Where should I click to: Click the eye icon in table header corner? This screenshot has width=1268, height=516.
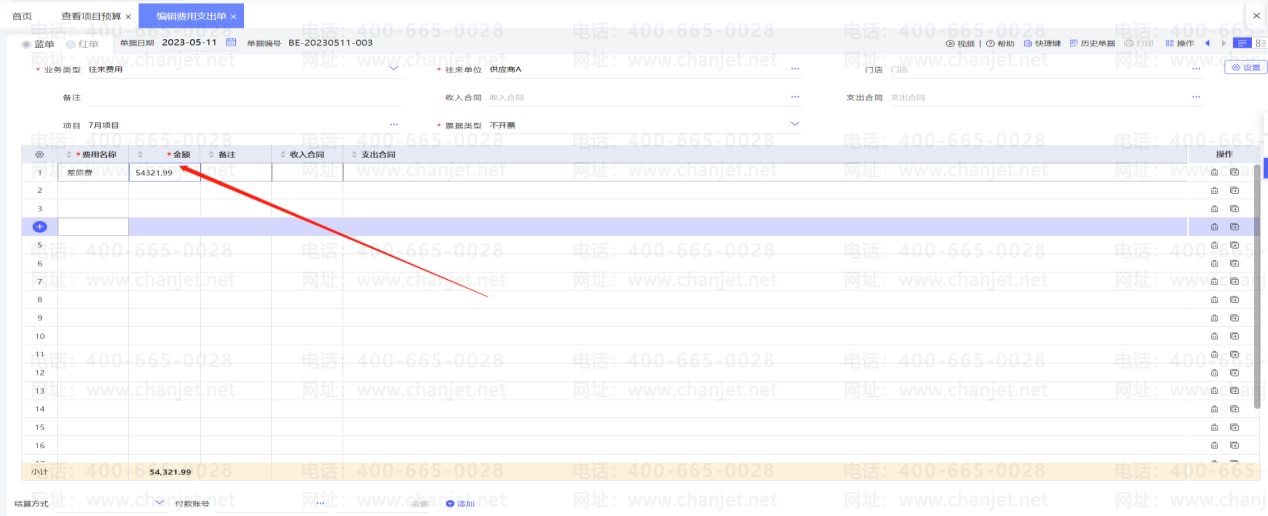tap(39, 154)
